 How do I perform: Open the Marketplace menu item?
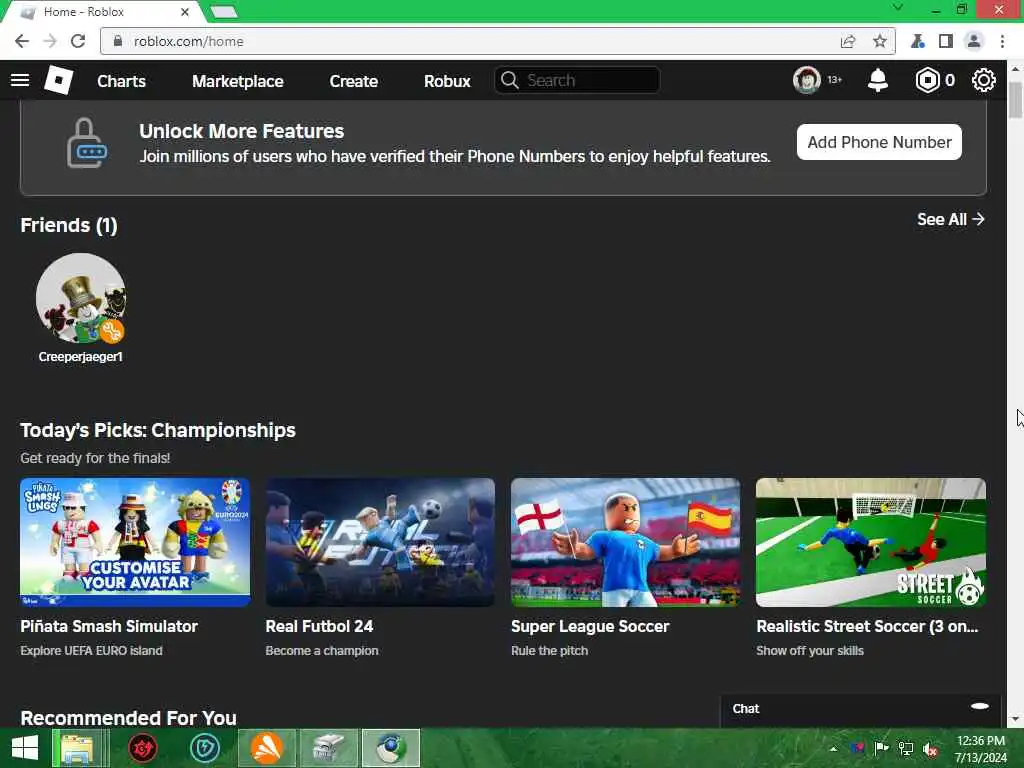click(x=238, y=81)
